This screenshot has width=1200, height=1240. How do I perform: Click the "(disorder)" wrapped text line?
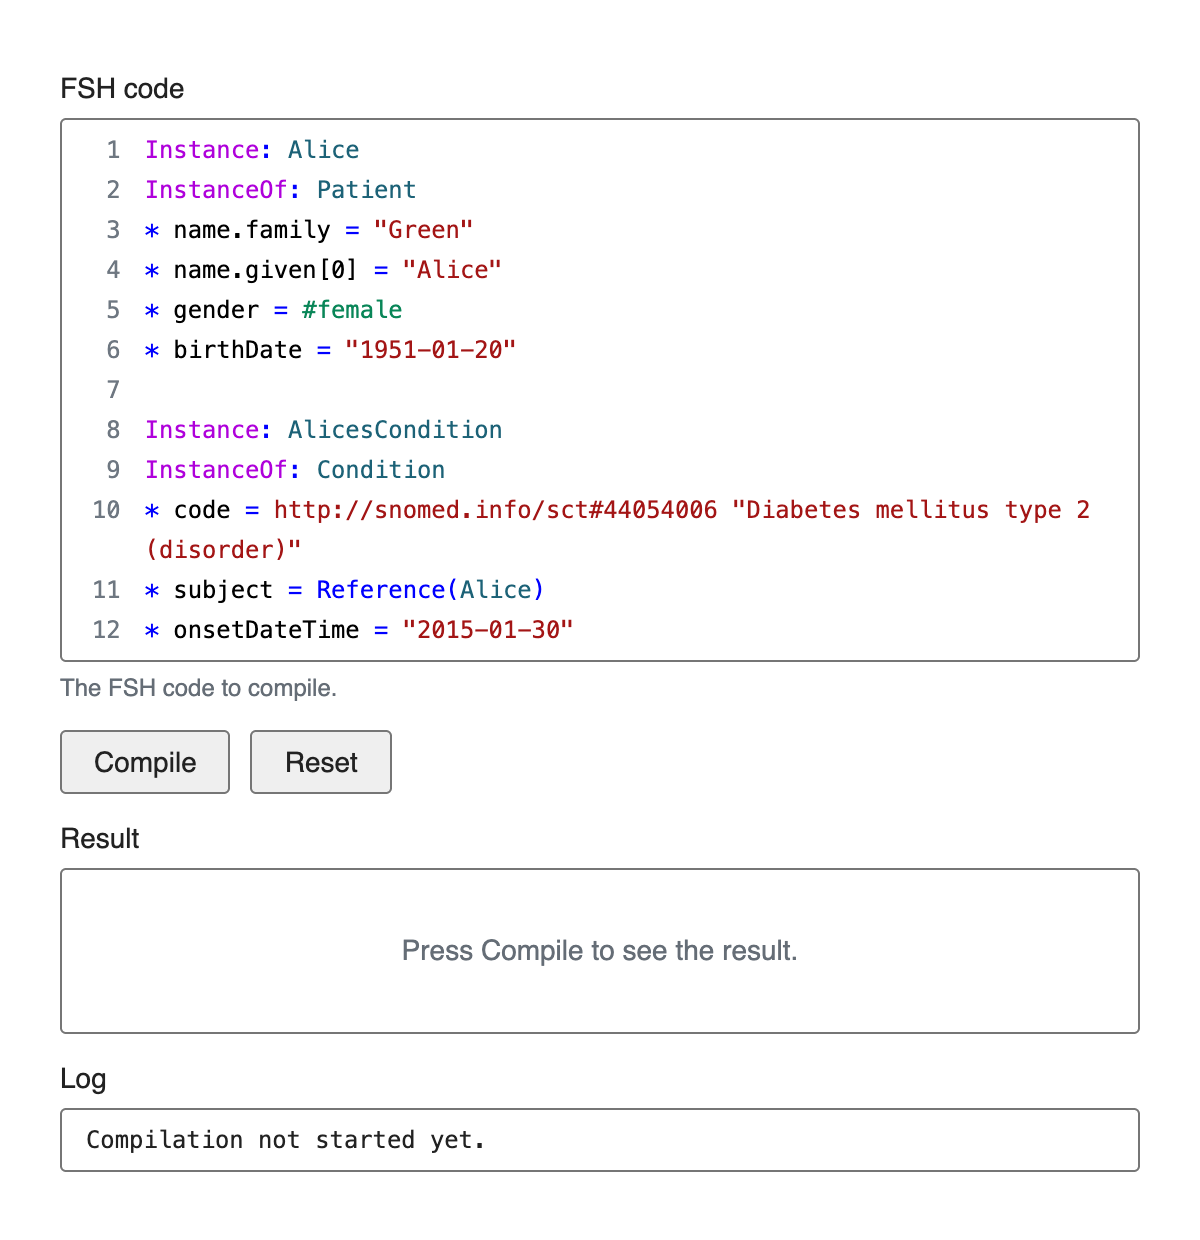224,550
